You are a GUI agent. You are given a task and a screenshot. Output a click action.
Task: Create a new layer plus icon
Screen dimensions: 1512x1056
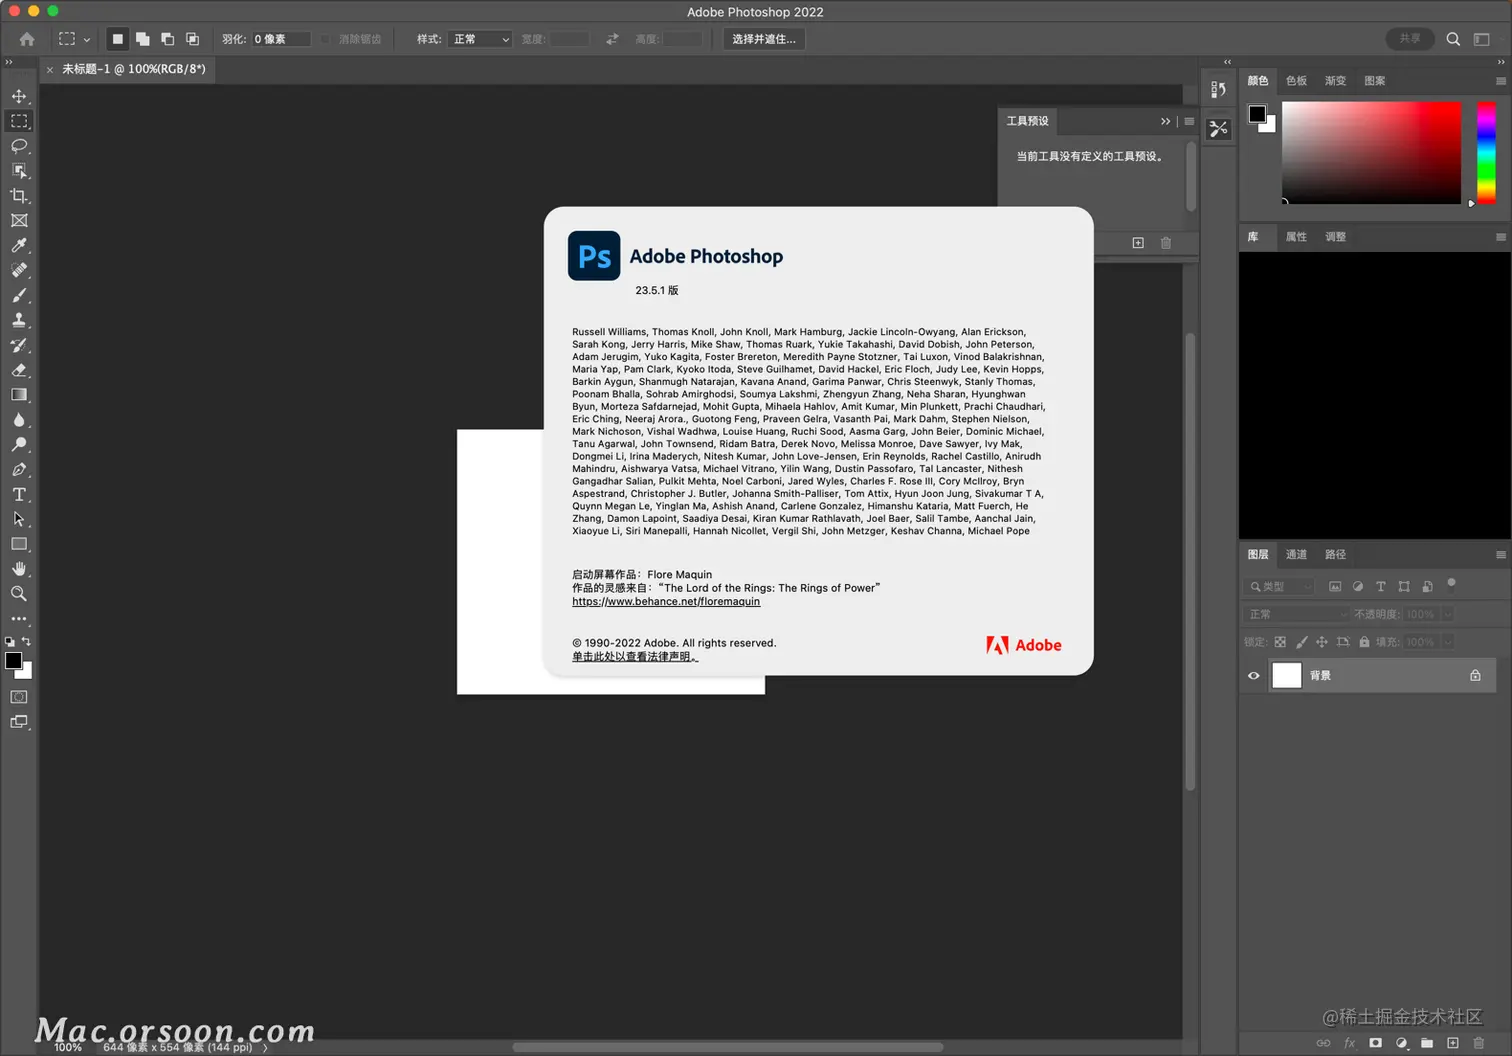[1453, 1043]
